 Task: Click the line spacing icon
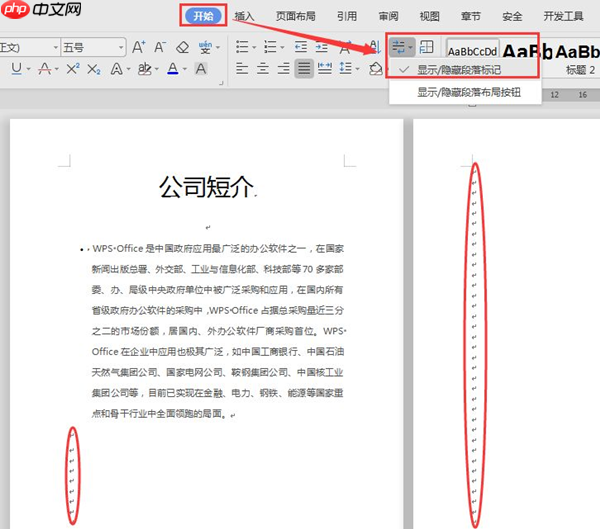(346, 69)
